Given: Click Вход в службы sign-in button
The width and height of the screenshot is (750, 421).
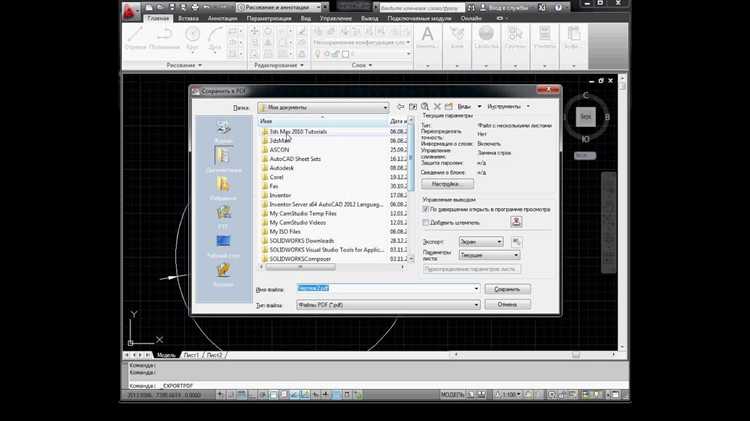Looking at the screenshot, I should (x=504, y=8).
